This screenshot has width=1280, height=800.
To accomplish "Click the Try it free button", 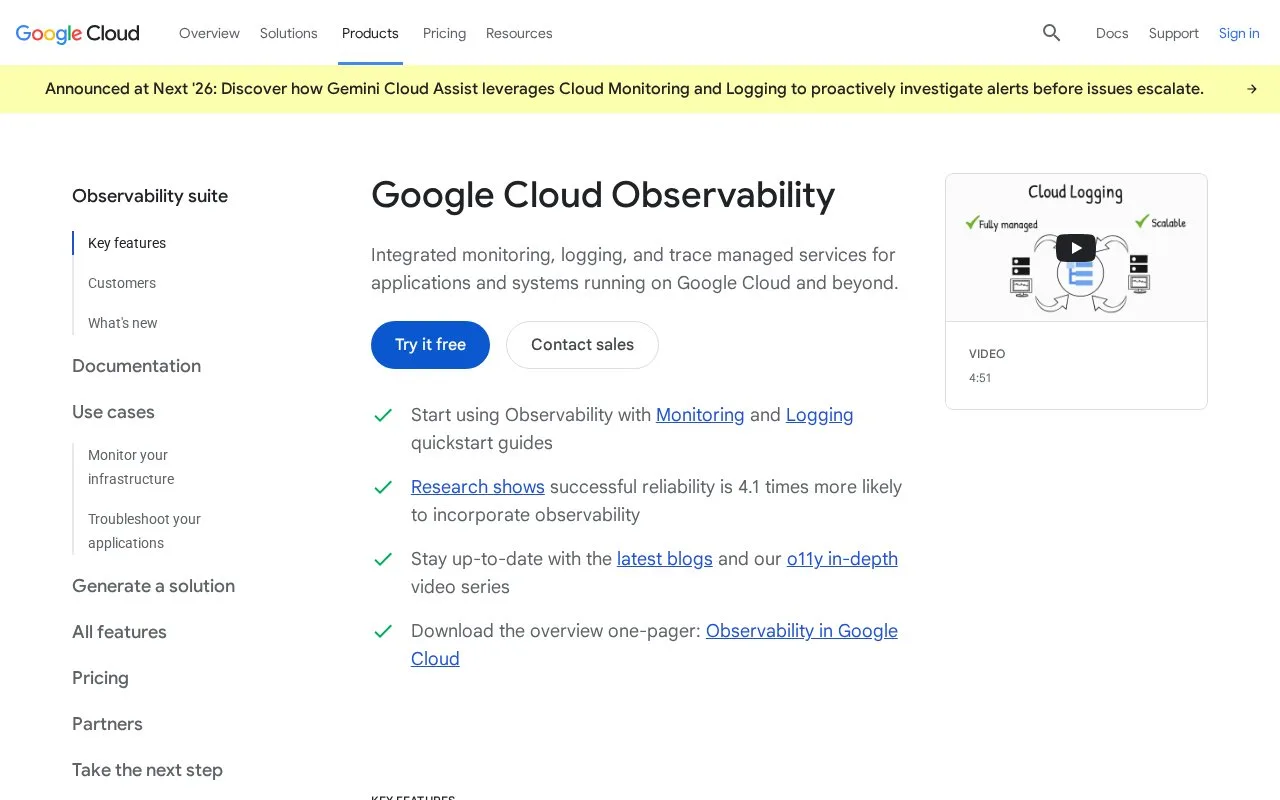I will tap(430, 345).
